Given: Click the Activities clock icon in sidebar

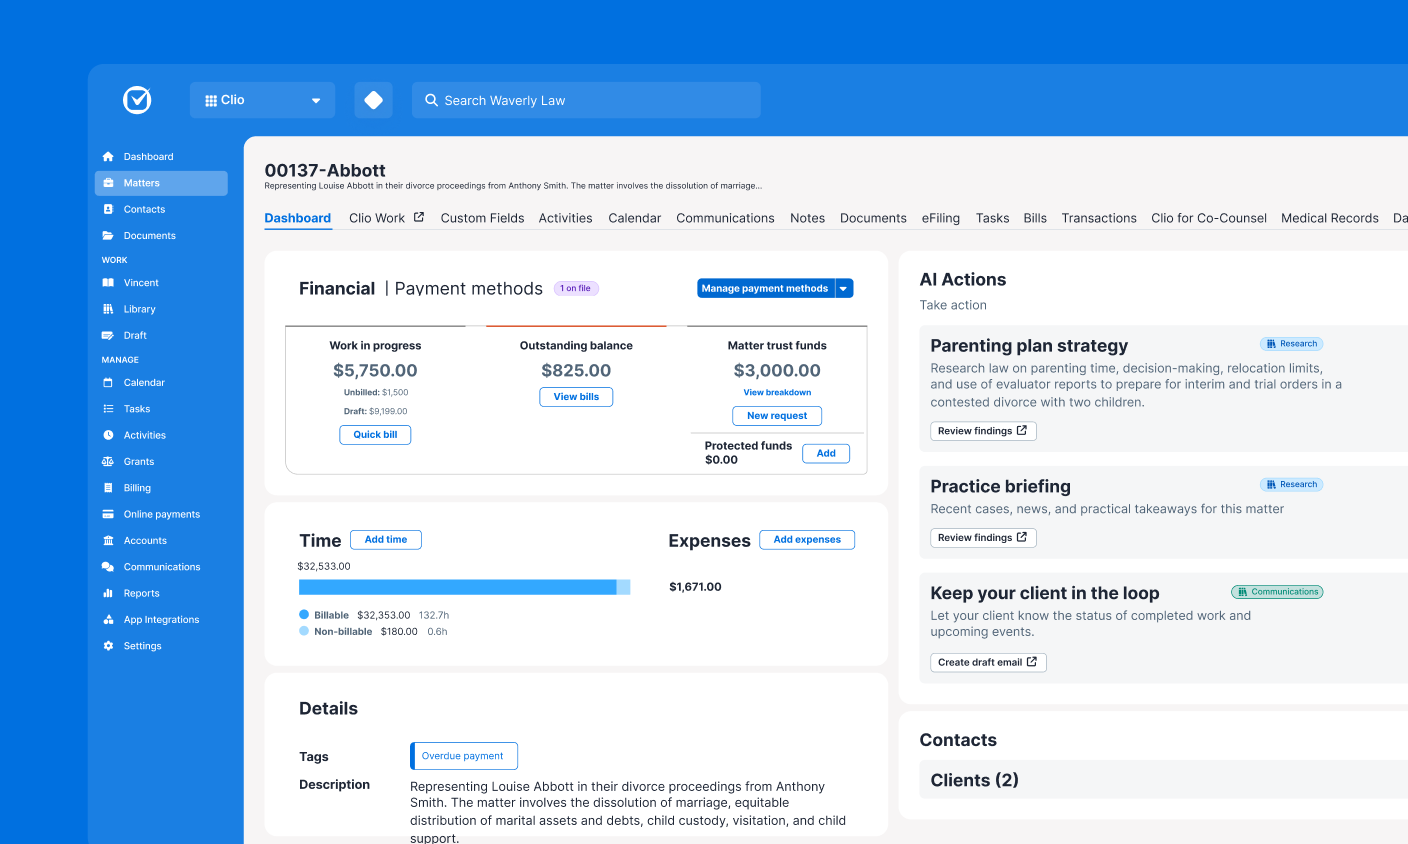Looking at the screenshot, I should click(x=108, y=435).
